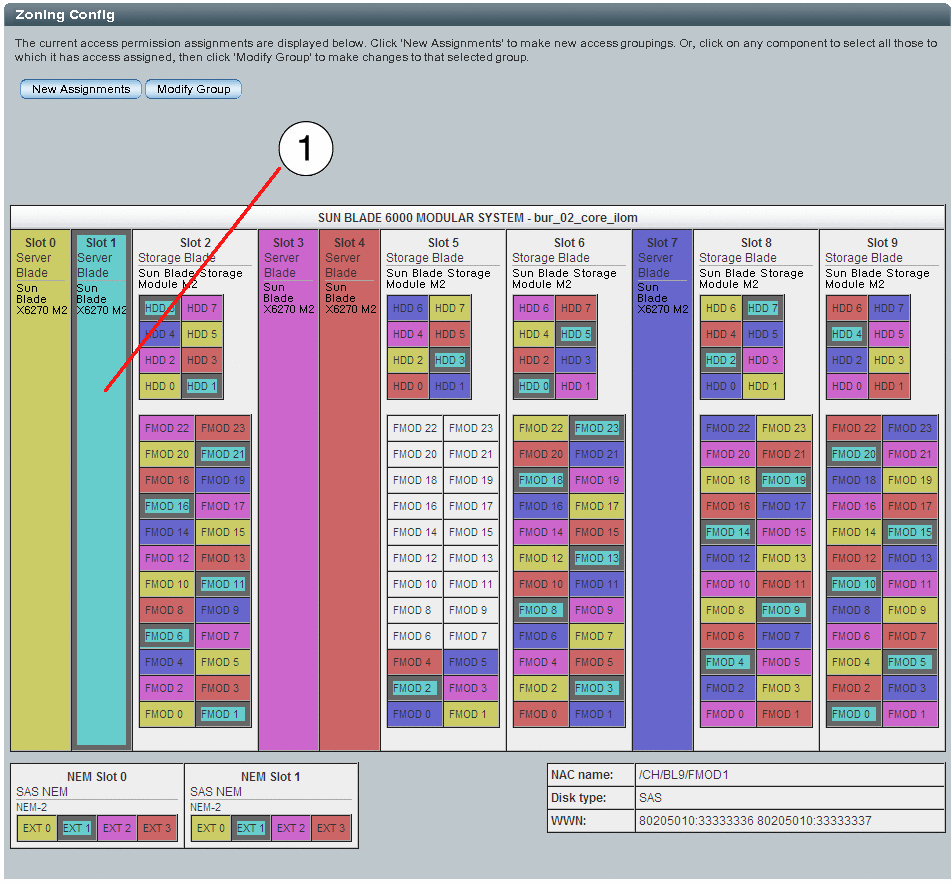Select HDD 3 in Slot 2
The image size is (952, 884).
pyautogui.click(x=202, y=360)
